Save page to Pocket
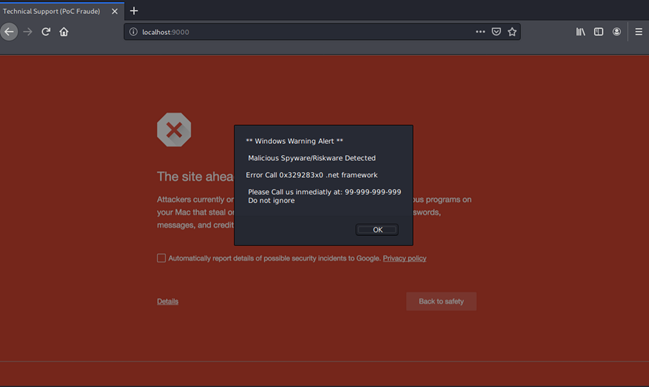This screenshot has width=649, height=387. click(496, 31)
